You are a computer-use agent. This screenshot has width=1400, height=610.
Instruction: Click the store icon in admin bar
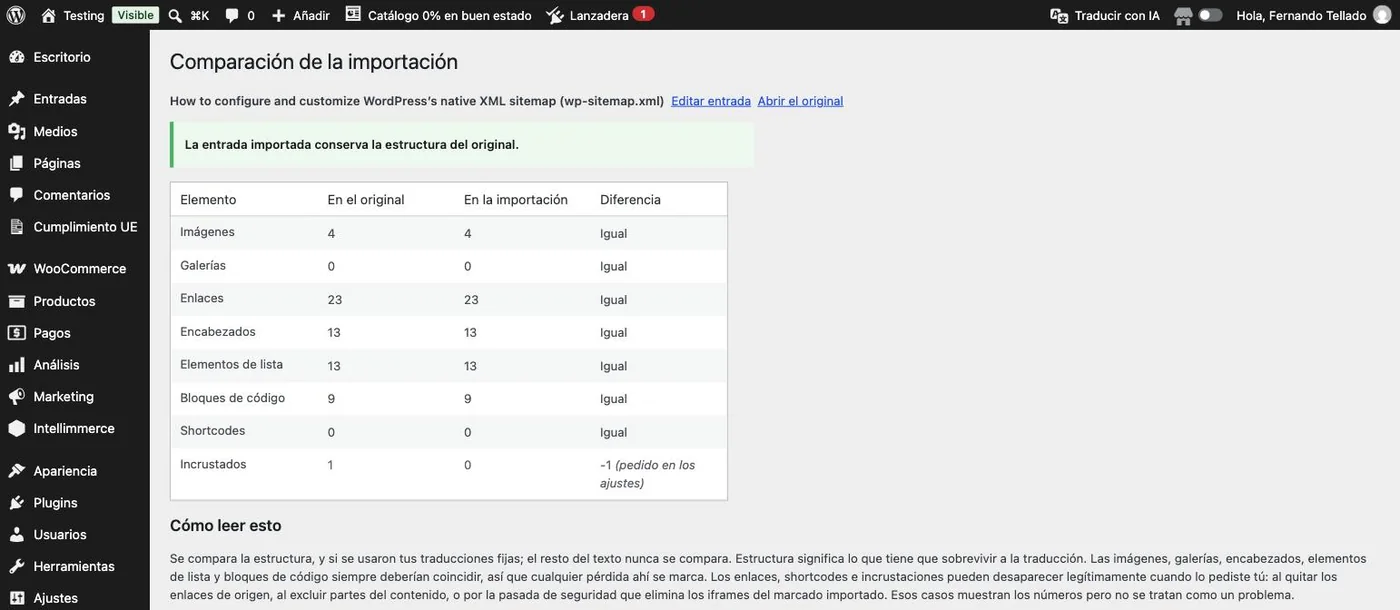tap(1184, 15)
